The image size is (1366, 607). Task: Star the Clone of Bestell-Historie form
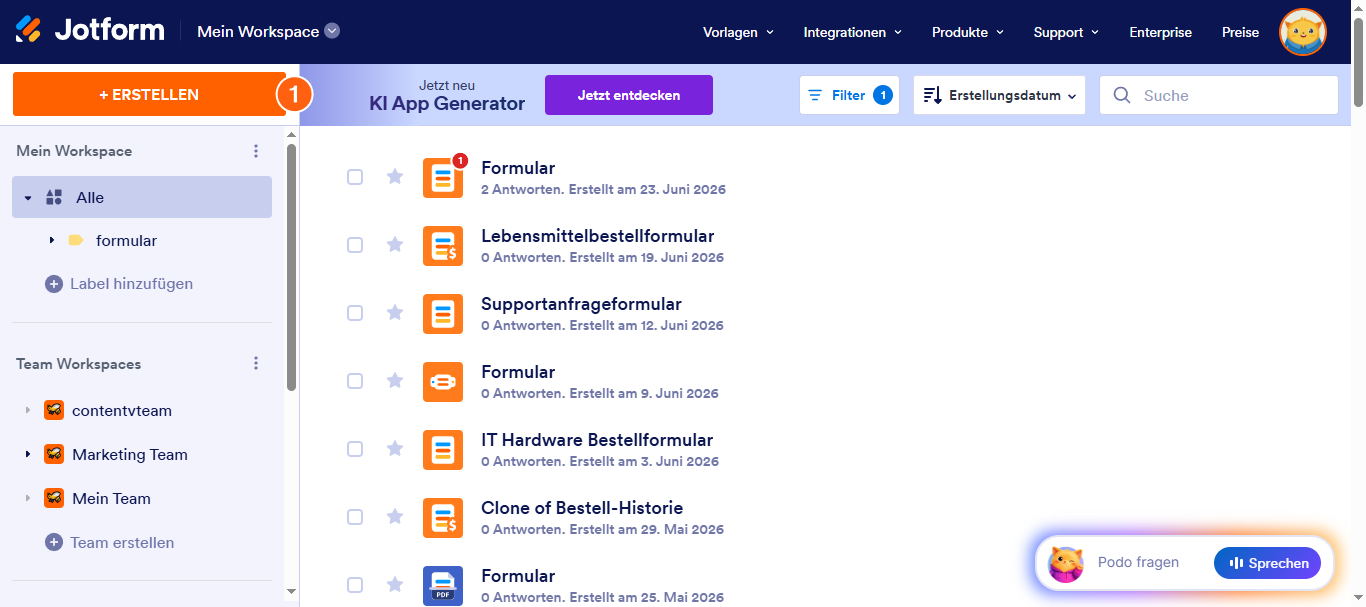click(x=395, y=517)
